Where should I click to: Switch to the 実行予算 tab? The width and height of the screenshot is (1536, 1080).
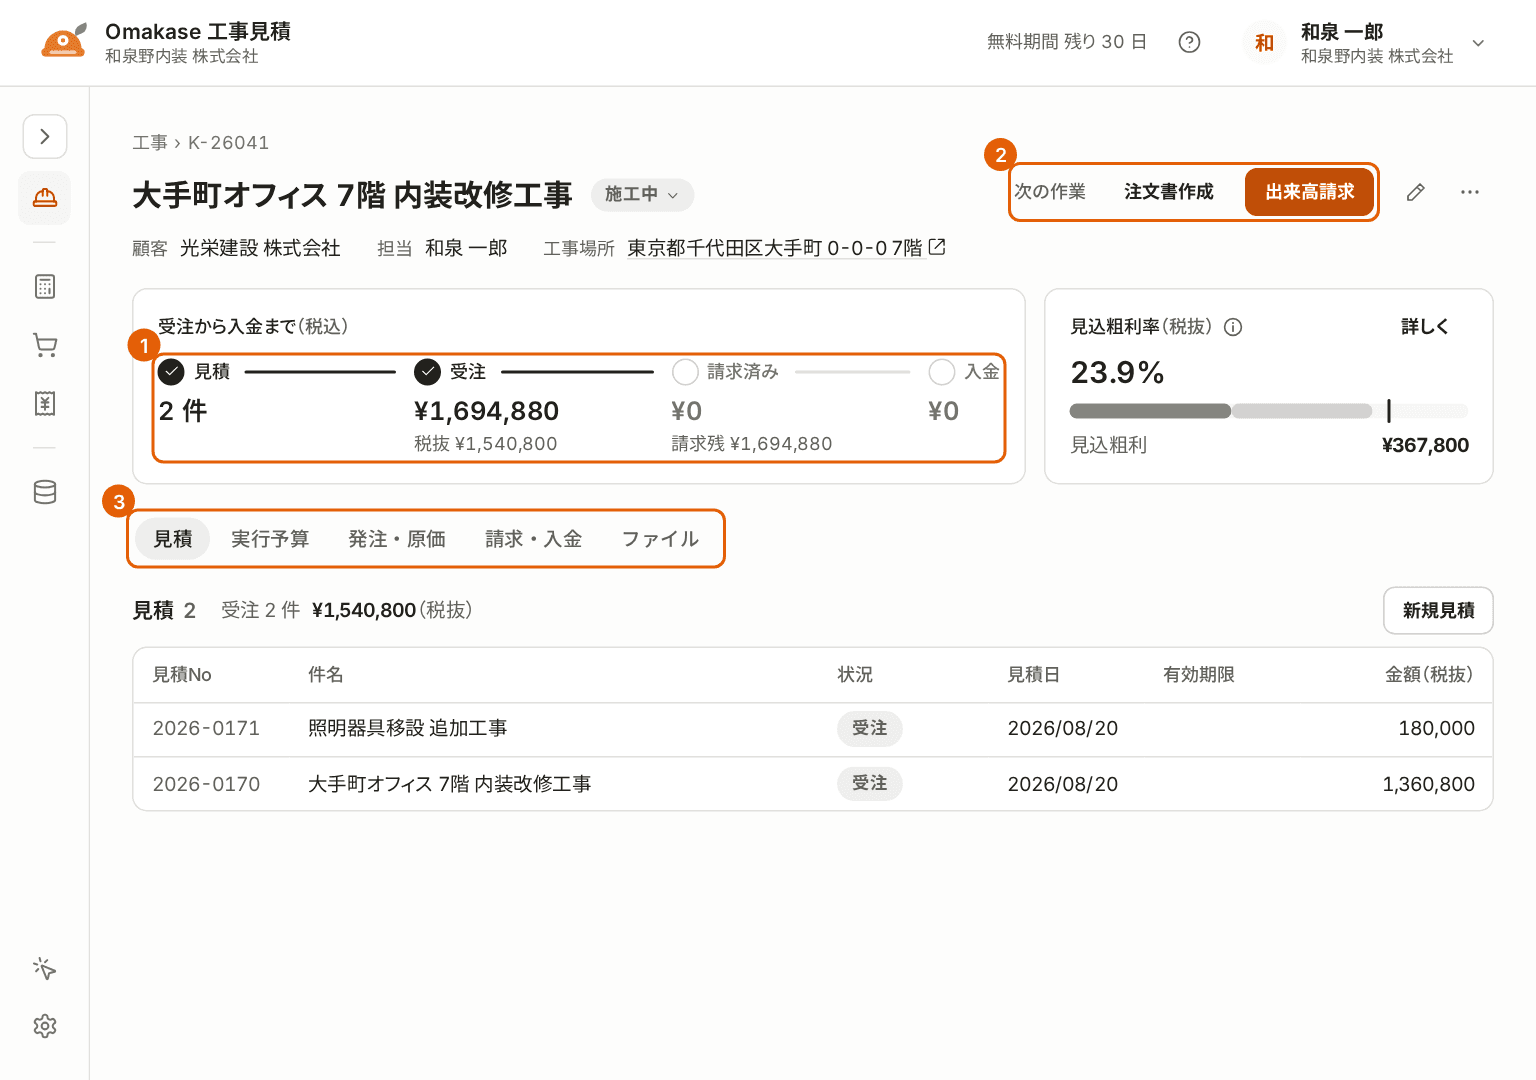click(270, 539)
